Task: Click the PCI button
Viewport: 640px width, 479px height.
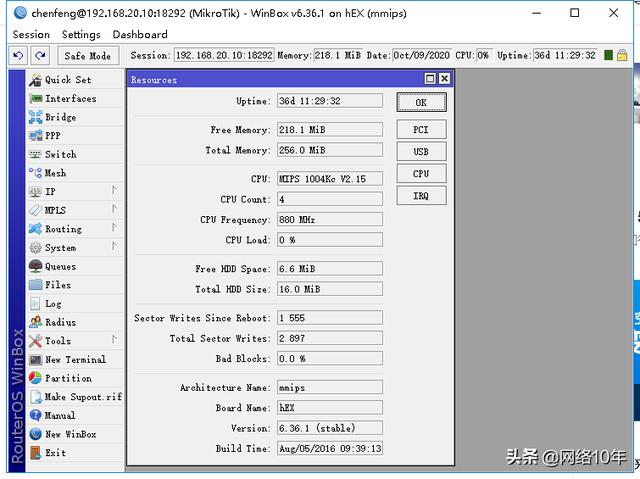Action: (x=421, y=130)
